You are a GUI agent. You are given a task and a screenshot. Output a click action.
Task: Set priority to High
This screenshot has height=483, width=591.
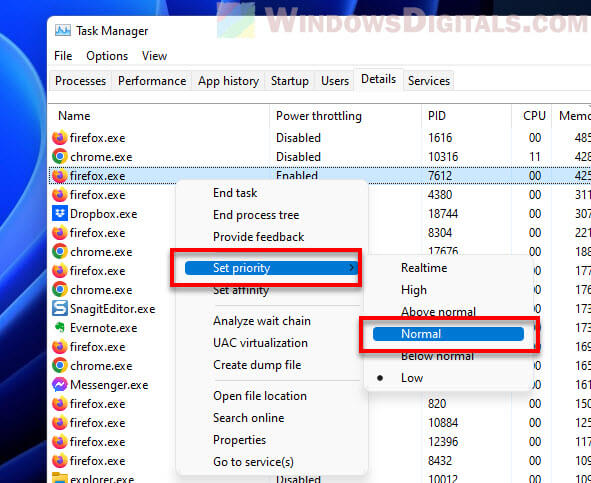click(x=414, y=290)
